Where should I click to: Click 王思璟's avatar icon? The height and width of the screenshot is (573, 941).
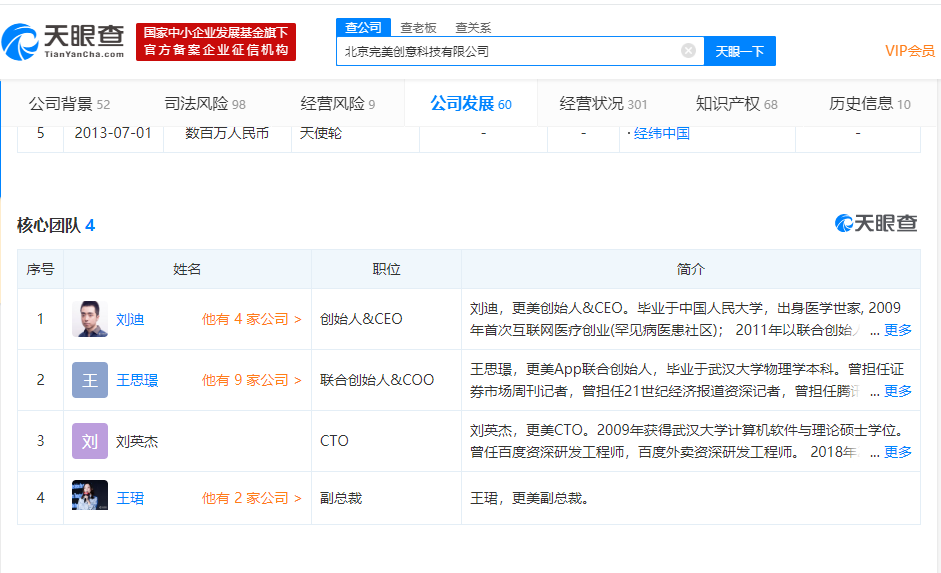click(x=90, y=380)
